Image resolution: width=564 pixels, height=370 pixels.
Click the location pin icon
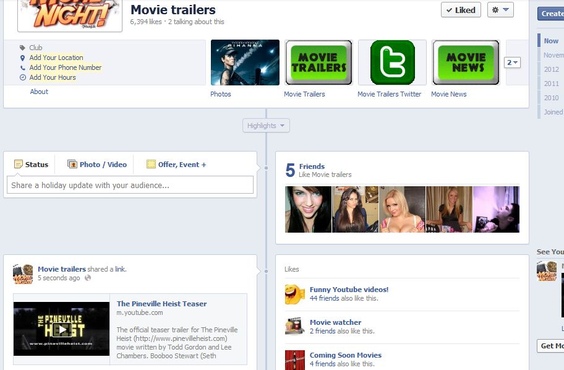click(x=22, y=58)
